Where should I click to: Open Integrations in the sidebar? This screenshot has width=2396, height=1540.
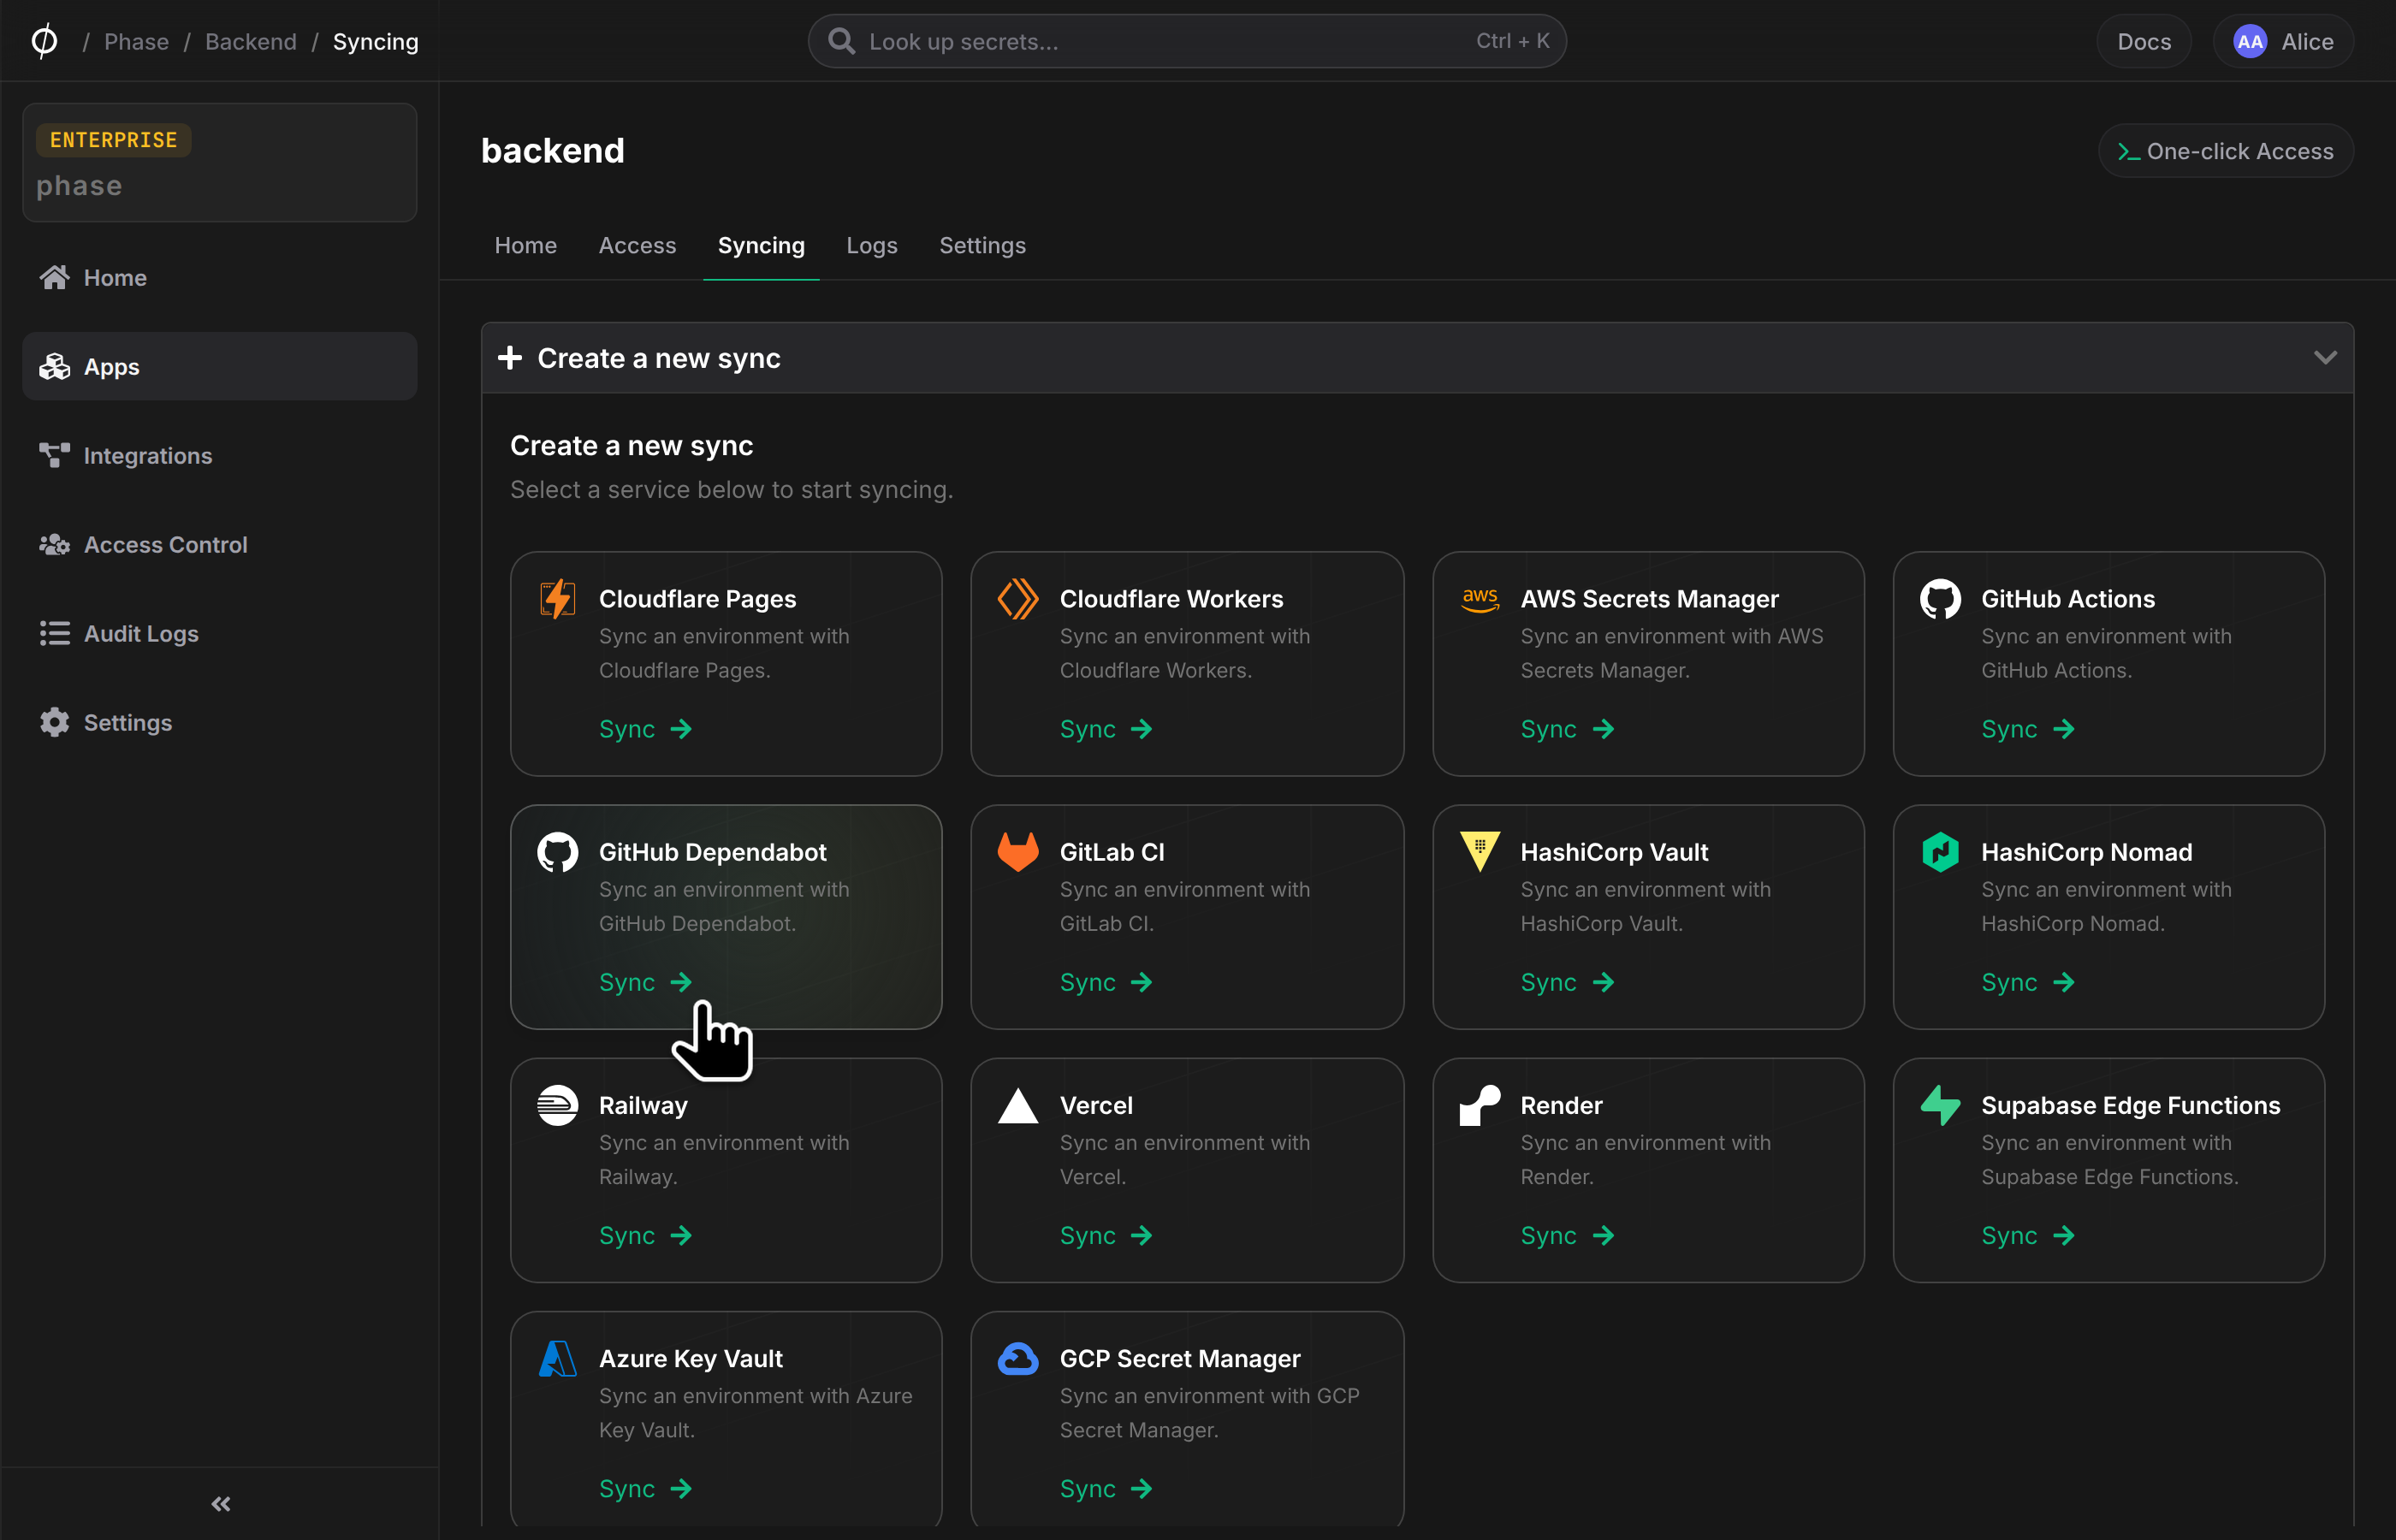(x=219, y=455)
